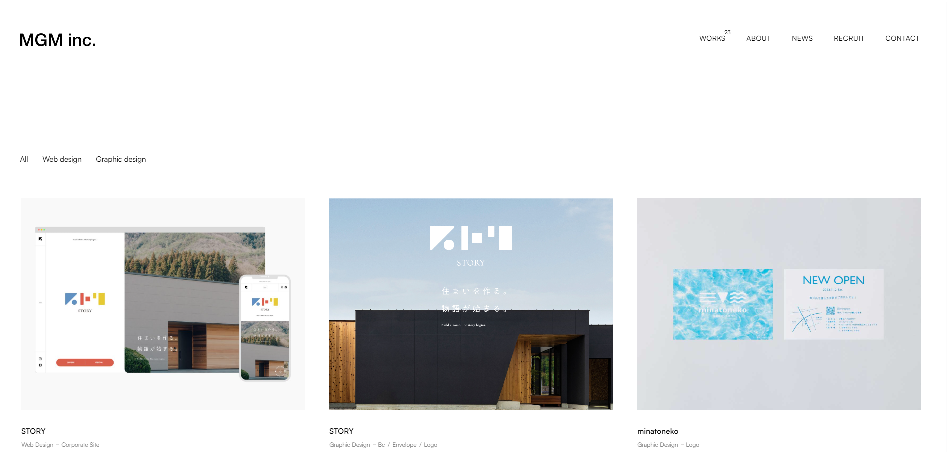The image size is (947, 453).
Task: Click the MGM inc. logo
Action: [57, 40]
